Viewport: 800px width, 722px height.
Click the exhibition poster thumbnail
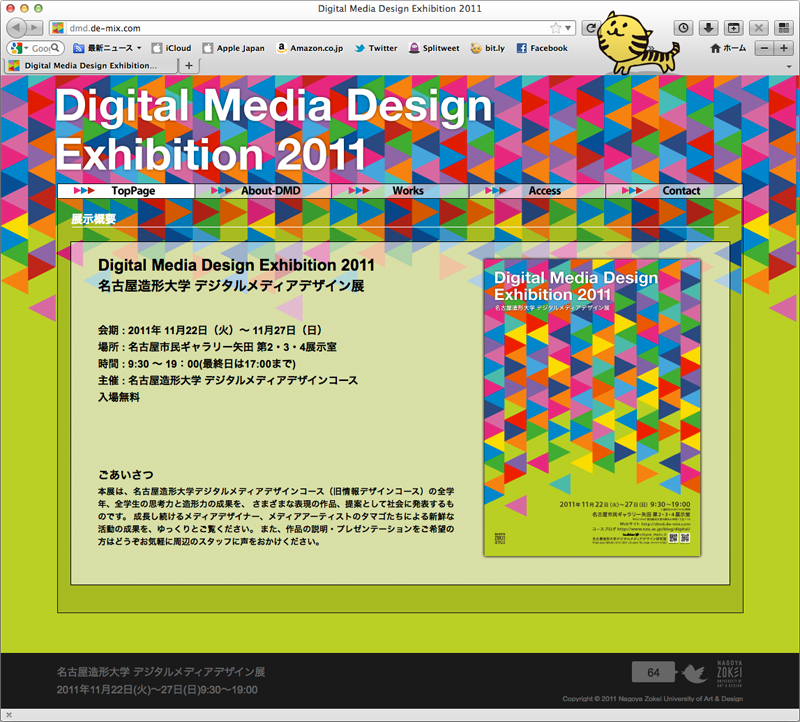[x=592, y=407]
